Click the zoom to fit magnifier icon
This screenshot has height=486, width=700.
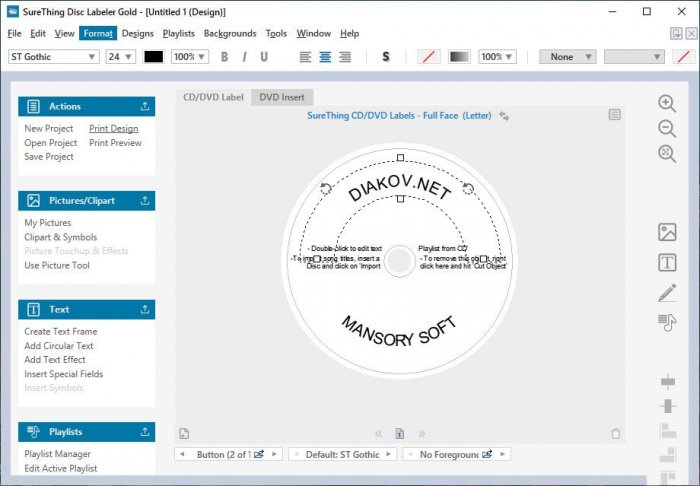[x=667, y=154]
